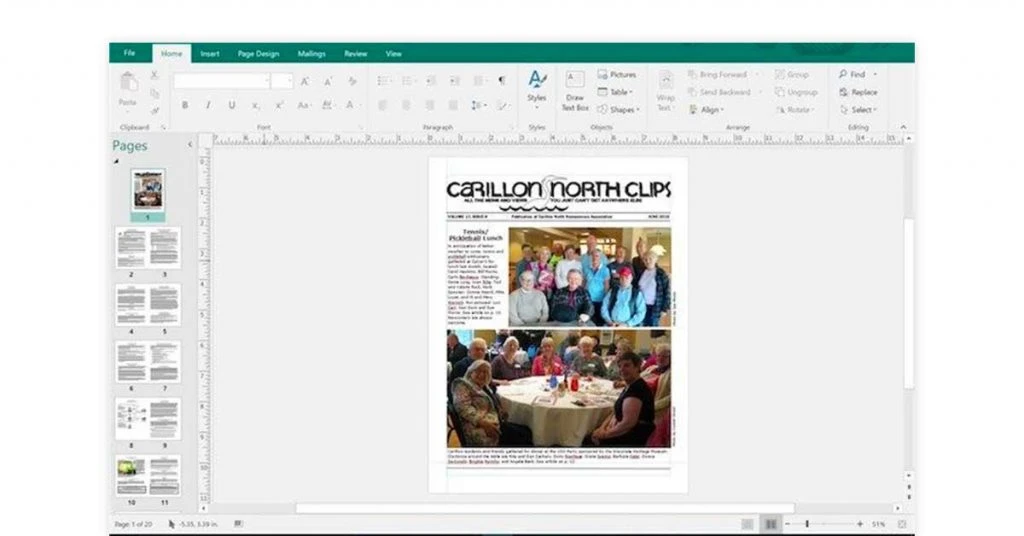Click the zoom out minus button
Screen dimensions: 1024x536
click(788, 524)
